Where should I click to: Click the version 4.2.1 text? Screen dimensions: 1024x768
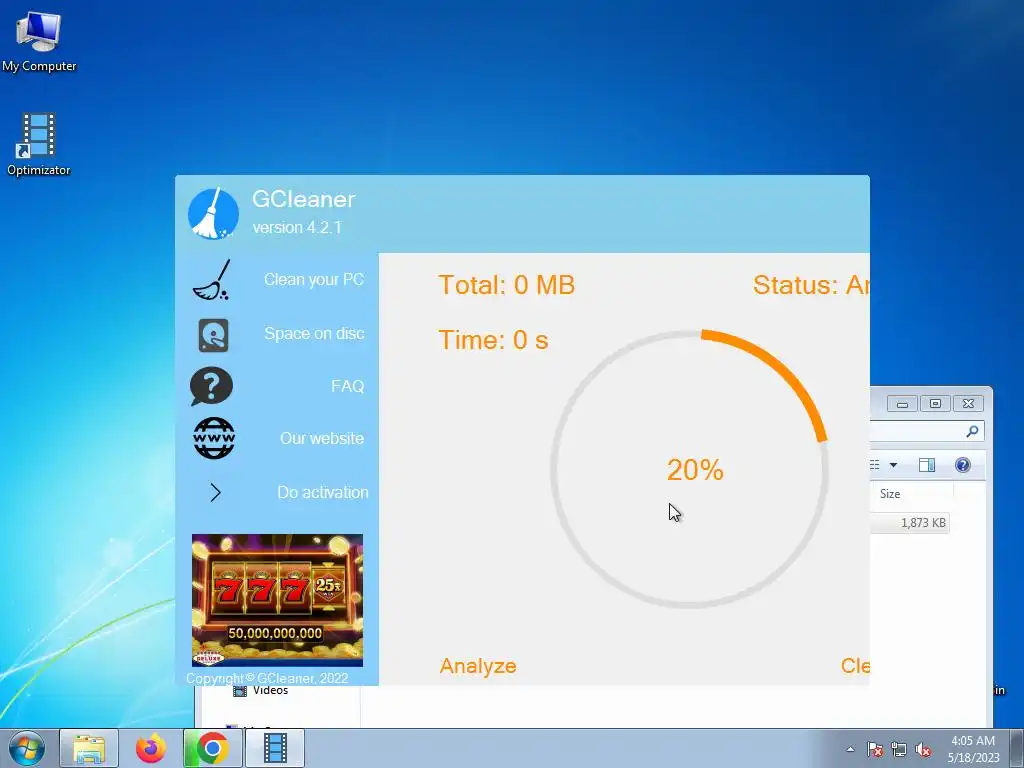(x=297, y=227)
